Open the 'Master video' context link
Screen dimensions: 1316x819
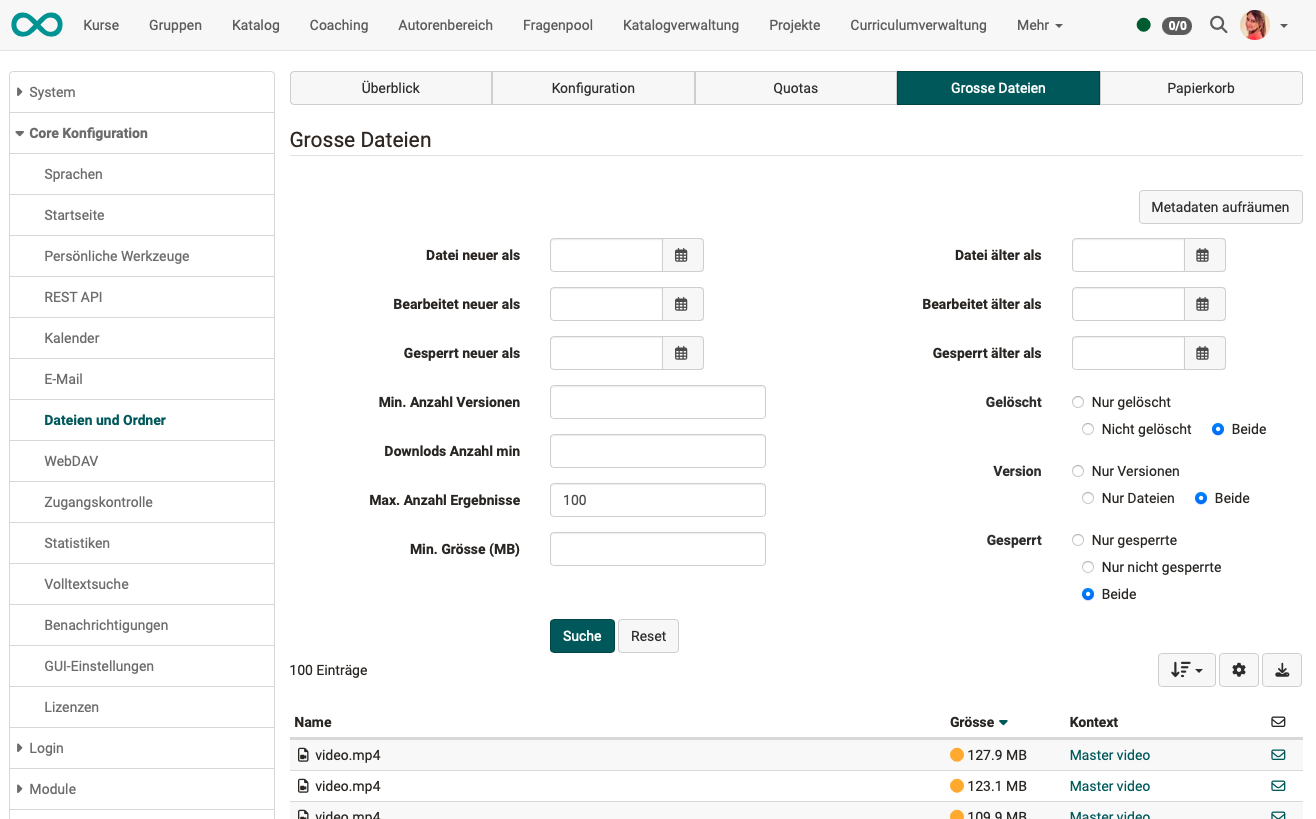coord(1109,755)
